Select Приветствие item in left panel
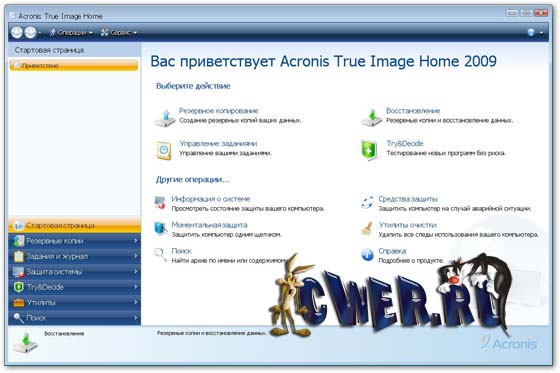560x373 pixels. (x=74, y=66)
